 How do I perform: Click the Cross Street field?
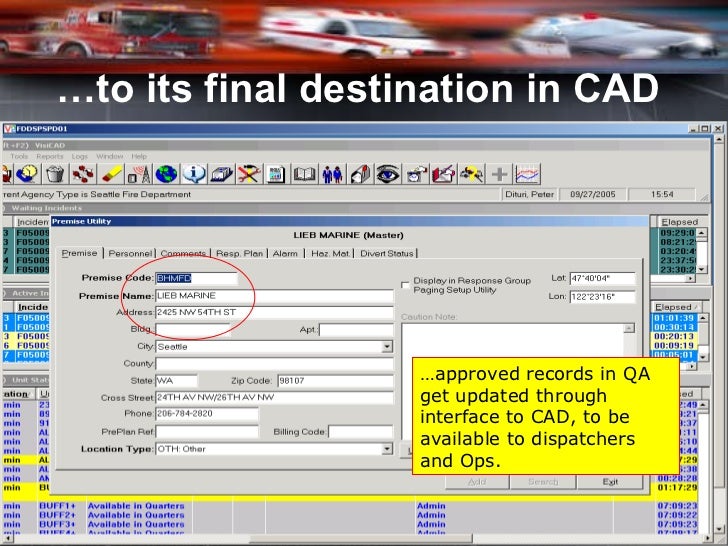[x=274, y=397]
